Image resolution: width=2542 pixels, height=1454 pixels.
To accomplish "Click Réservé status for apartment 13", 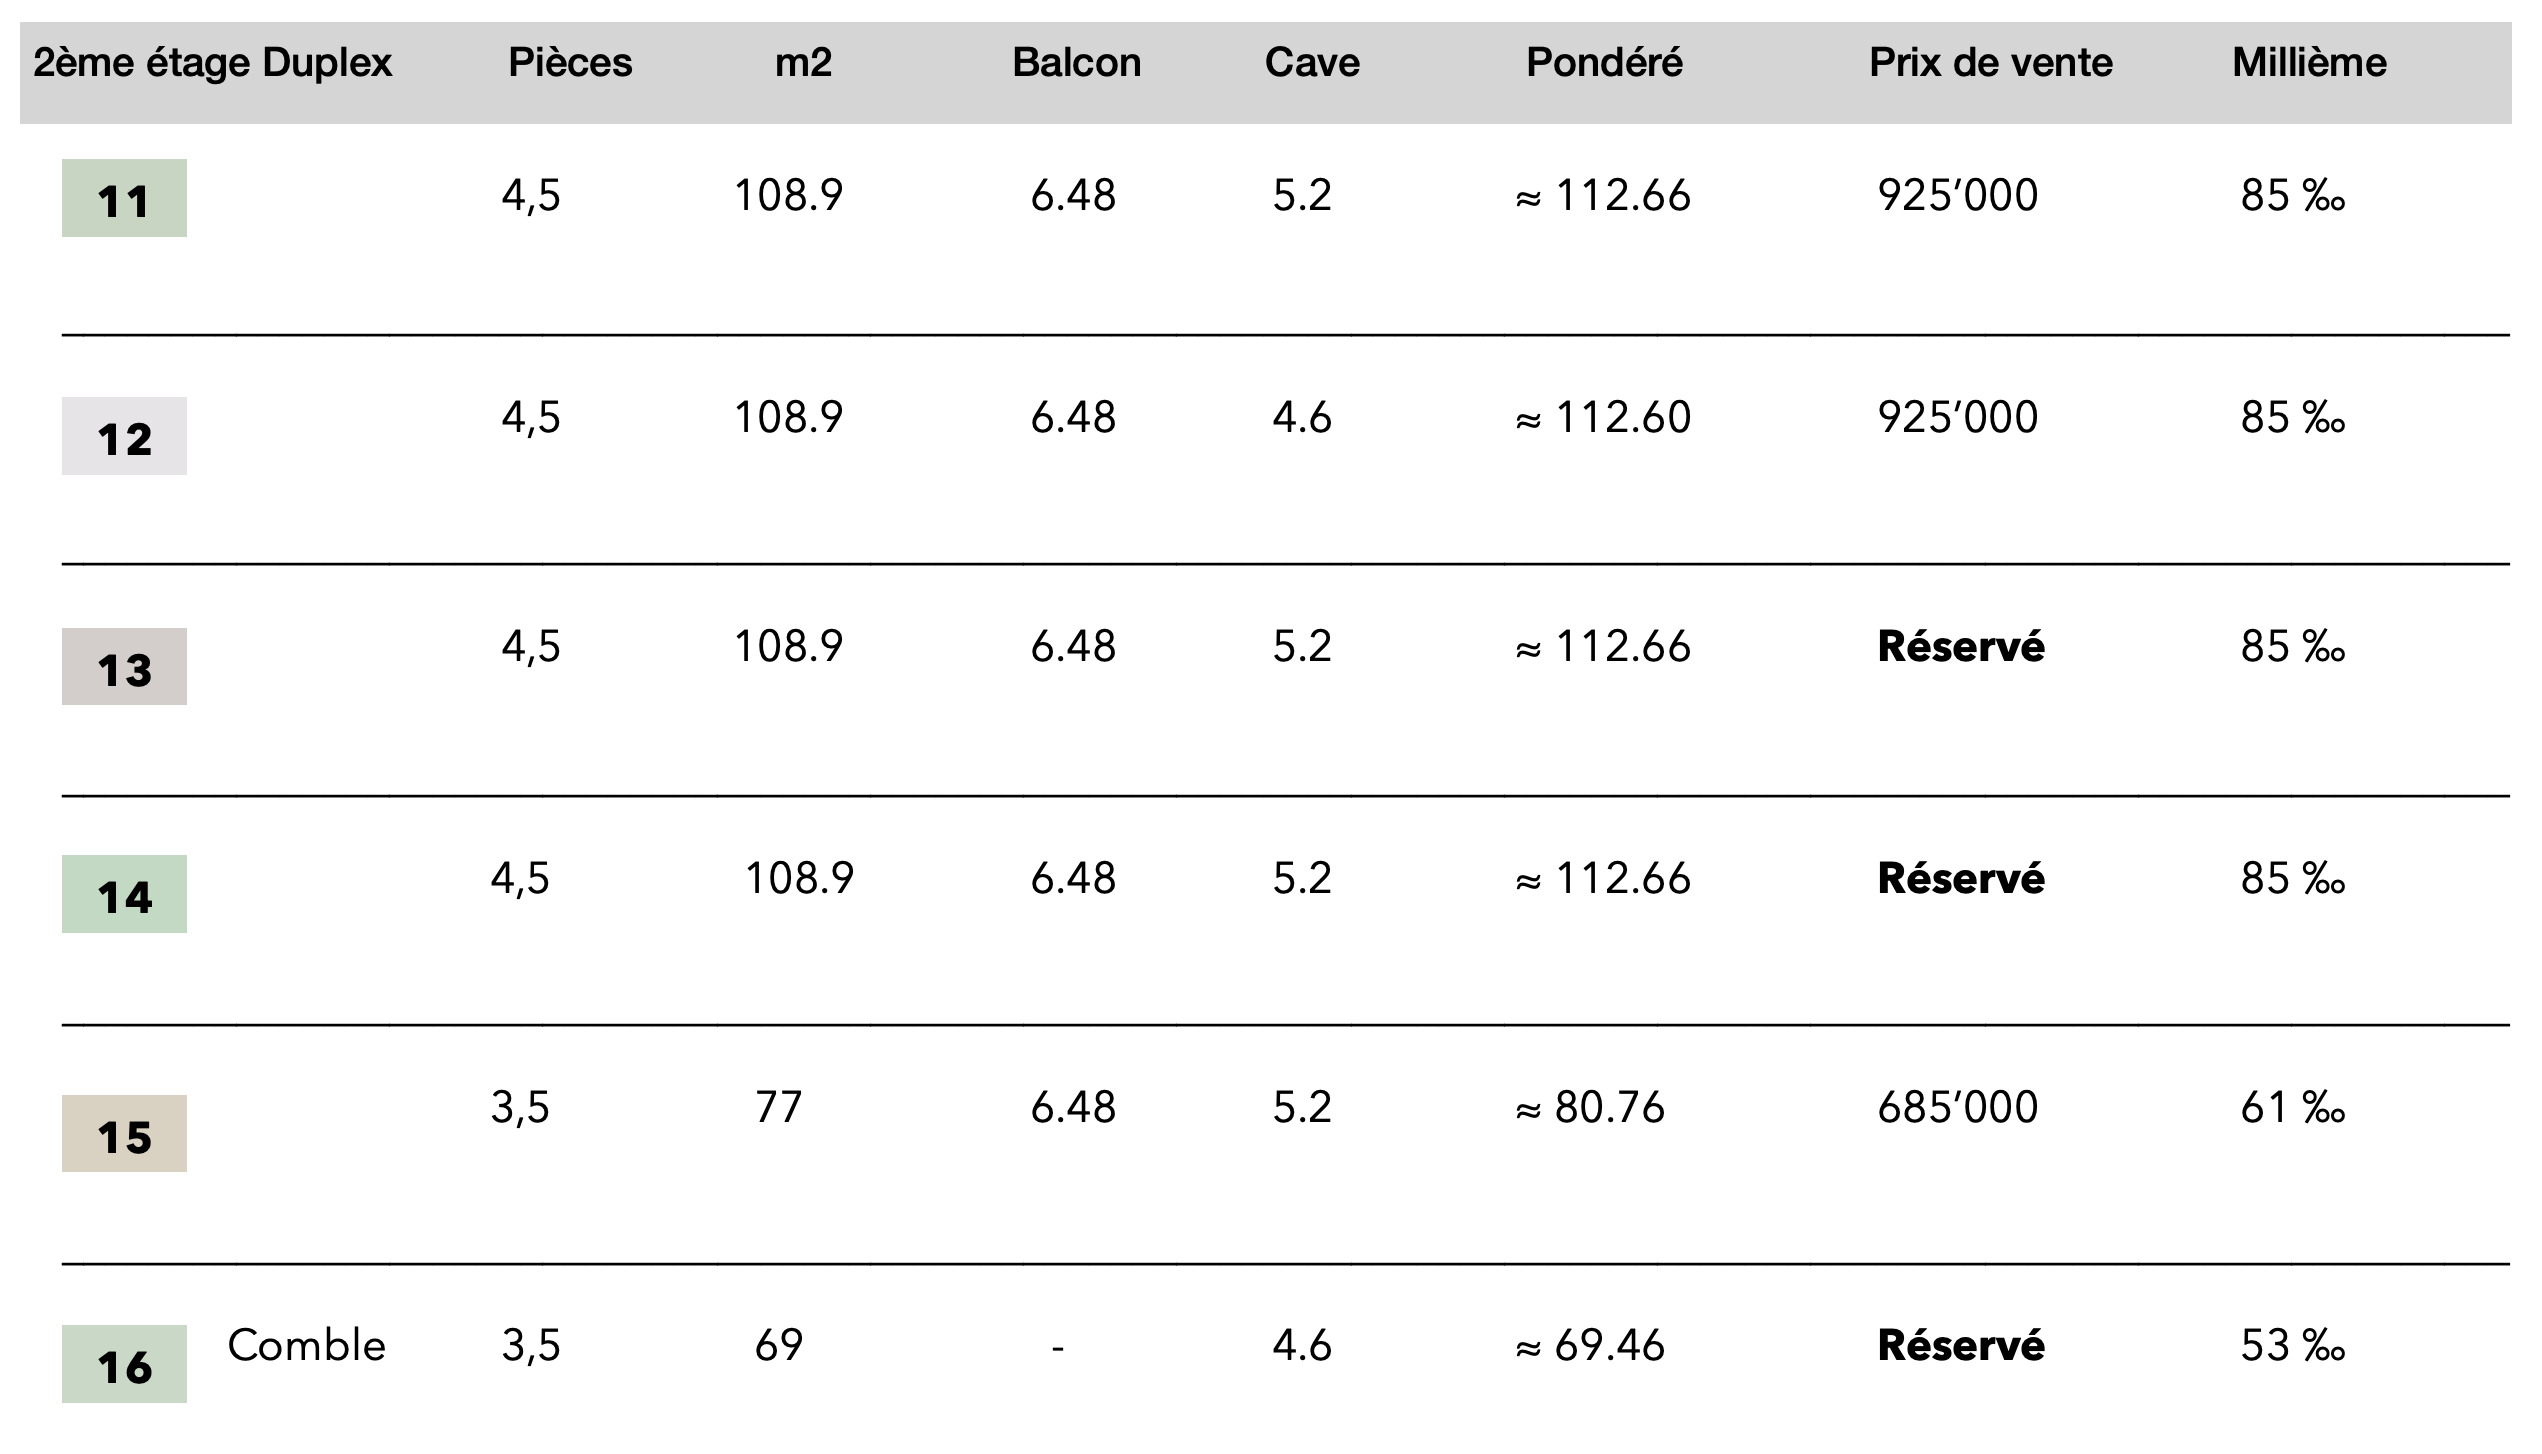I will coord(1960,647).
